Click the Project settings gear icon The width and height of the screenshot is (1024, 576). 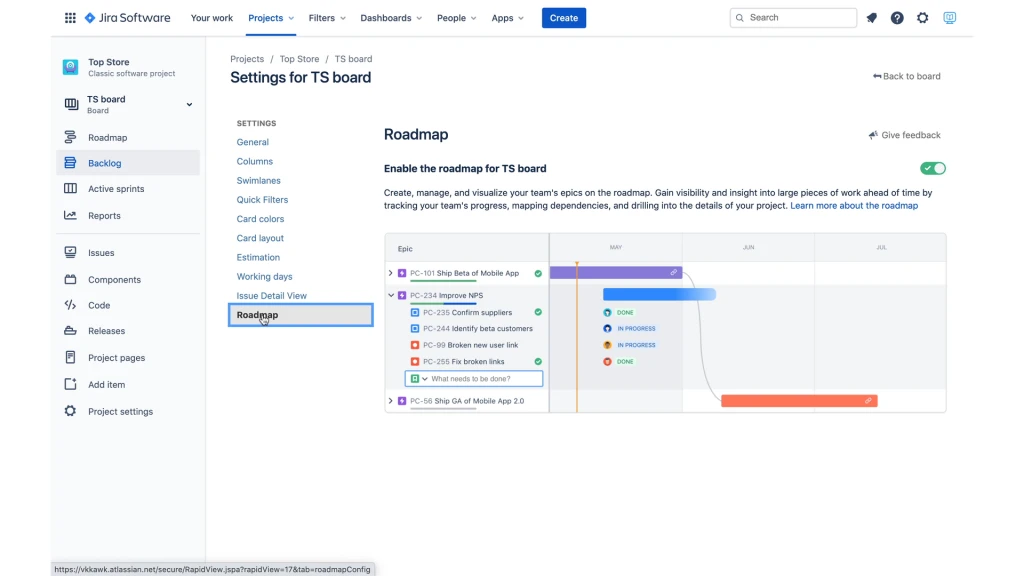click(x=70, y=411)
